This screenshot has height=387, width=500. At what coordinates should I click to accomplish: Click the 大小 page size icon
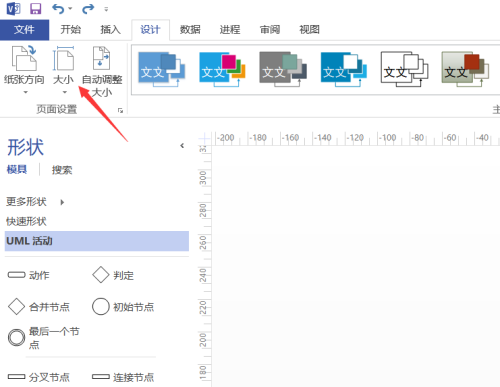coord(63,59)
